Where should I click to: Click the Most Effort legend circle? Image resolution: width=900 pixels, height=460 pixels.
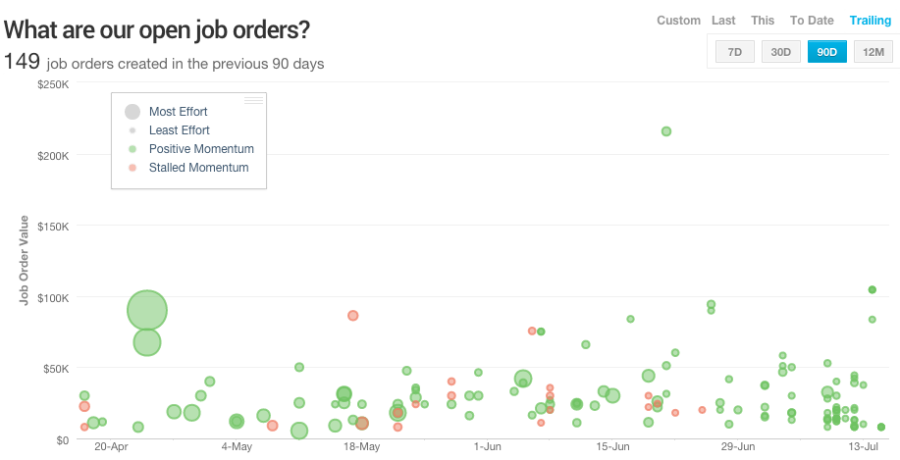pyautogui.click(x=132, y=112)
